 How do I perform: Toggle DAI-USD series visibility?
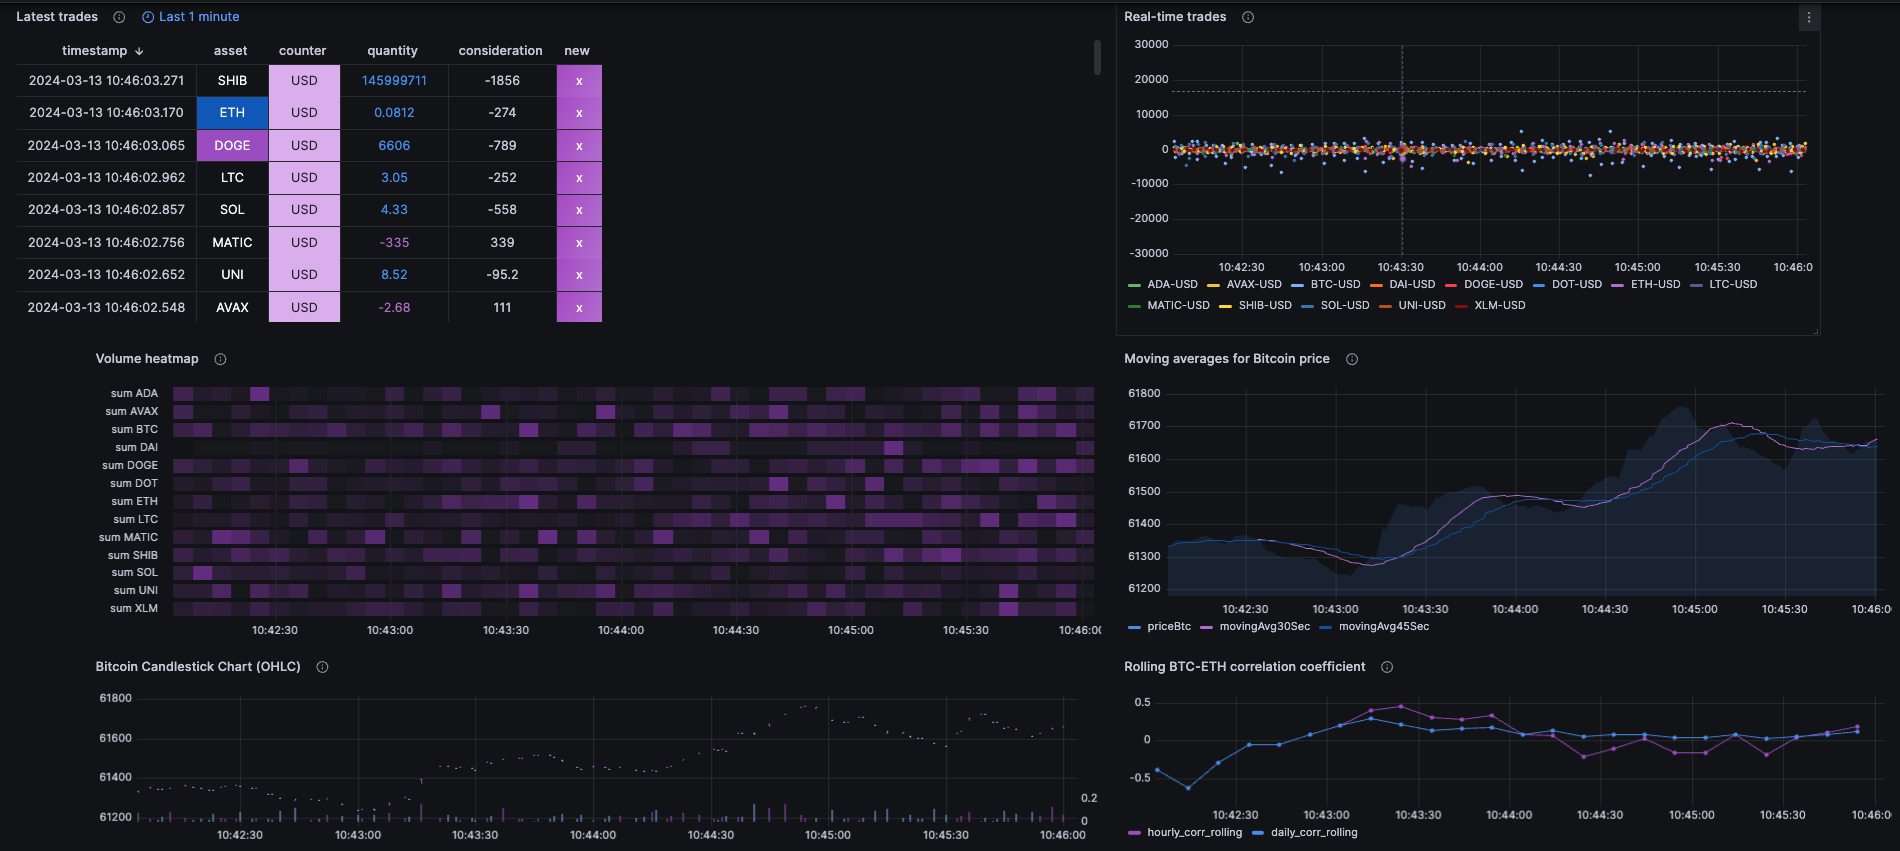point(1412,284)
